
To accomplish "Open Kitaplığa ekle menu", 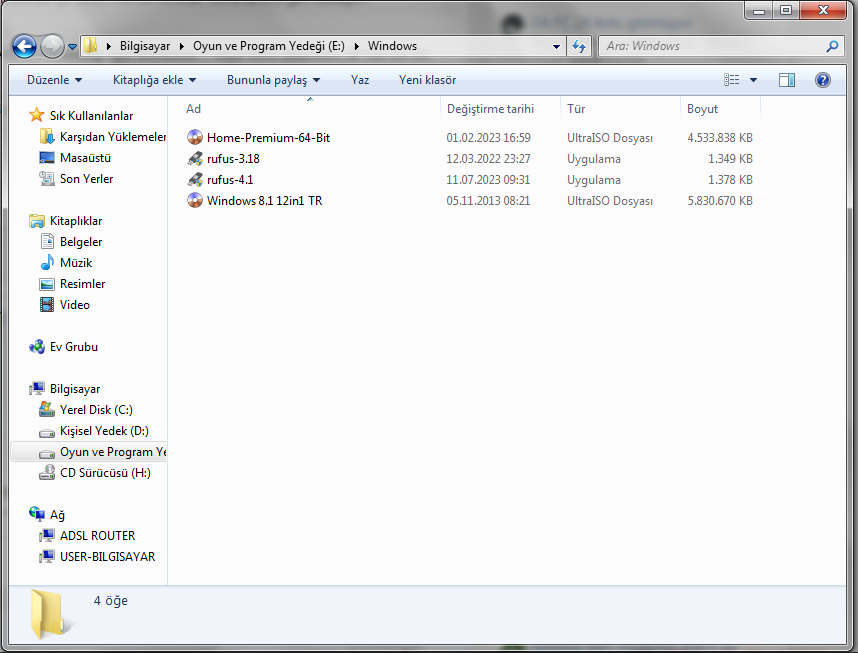I will coord(154,80).
